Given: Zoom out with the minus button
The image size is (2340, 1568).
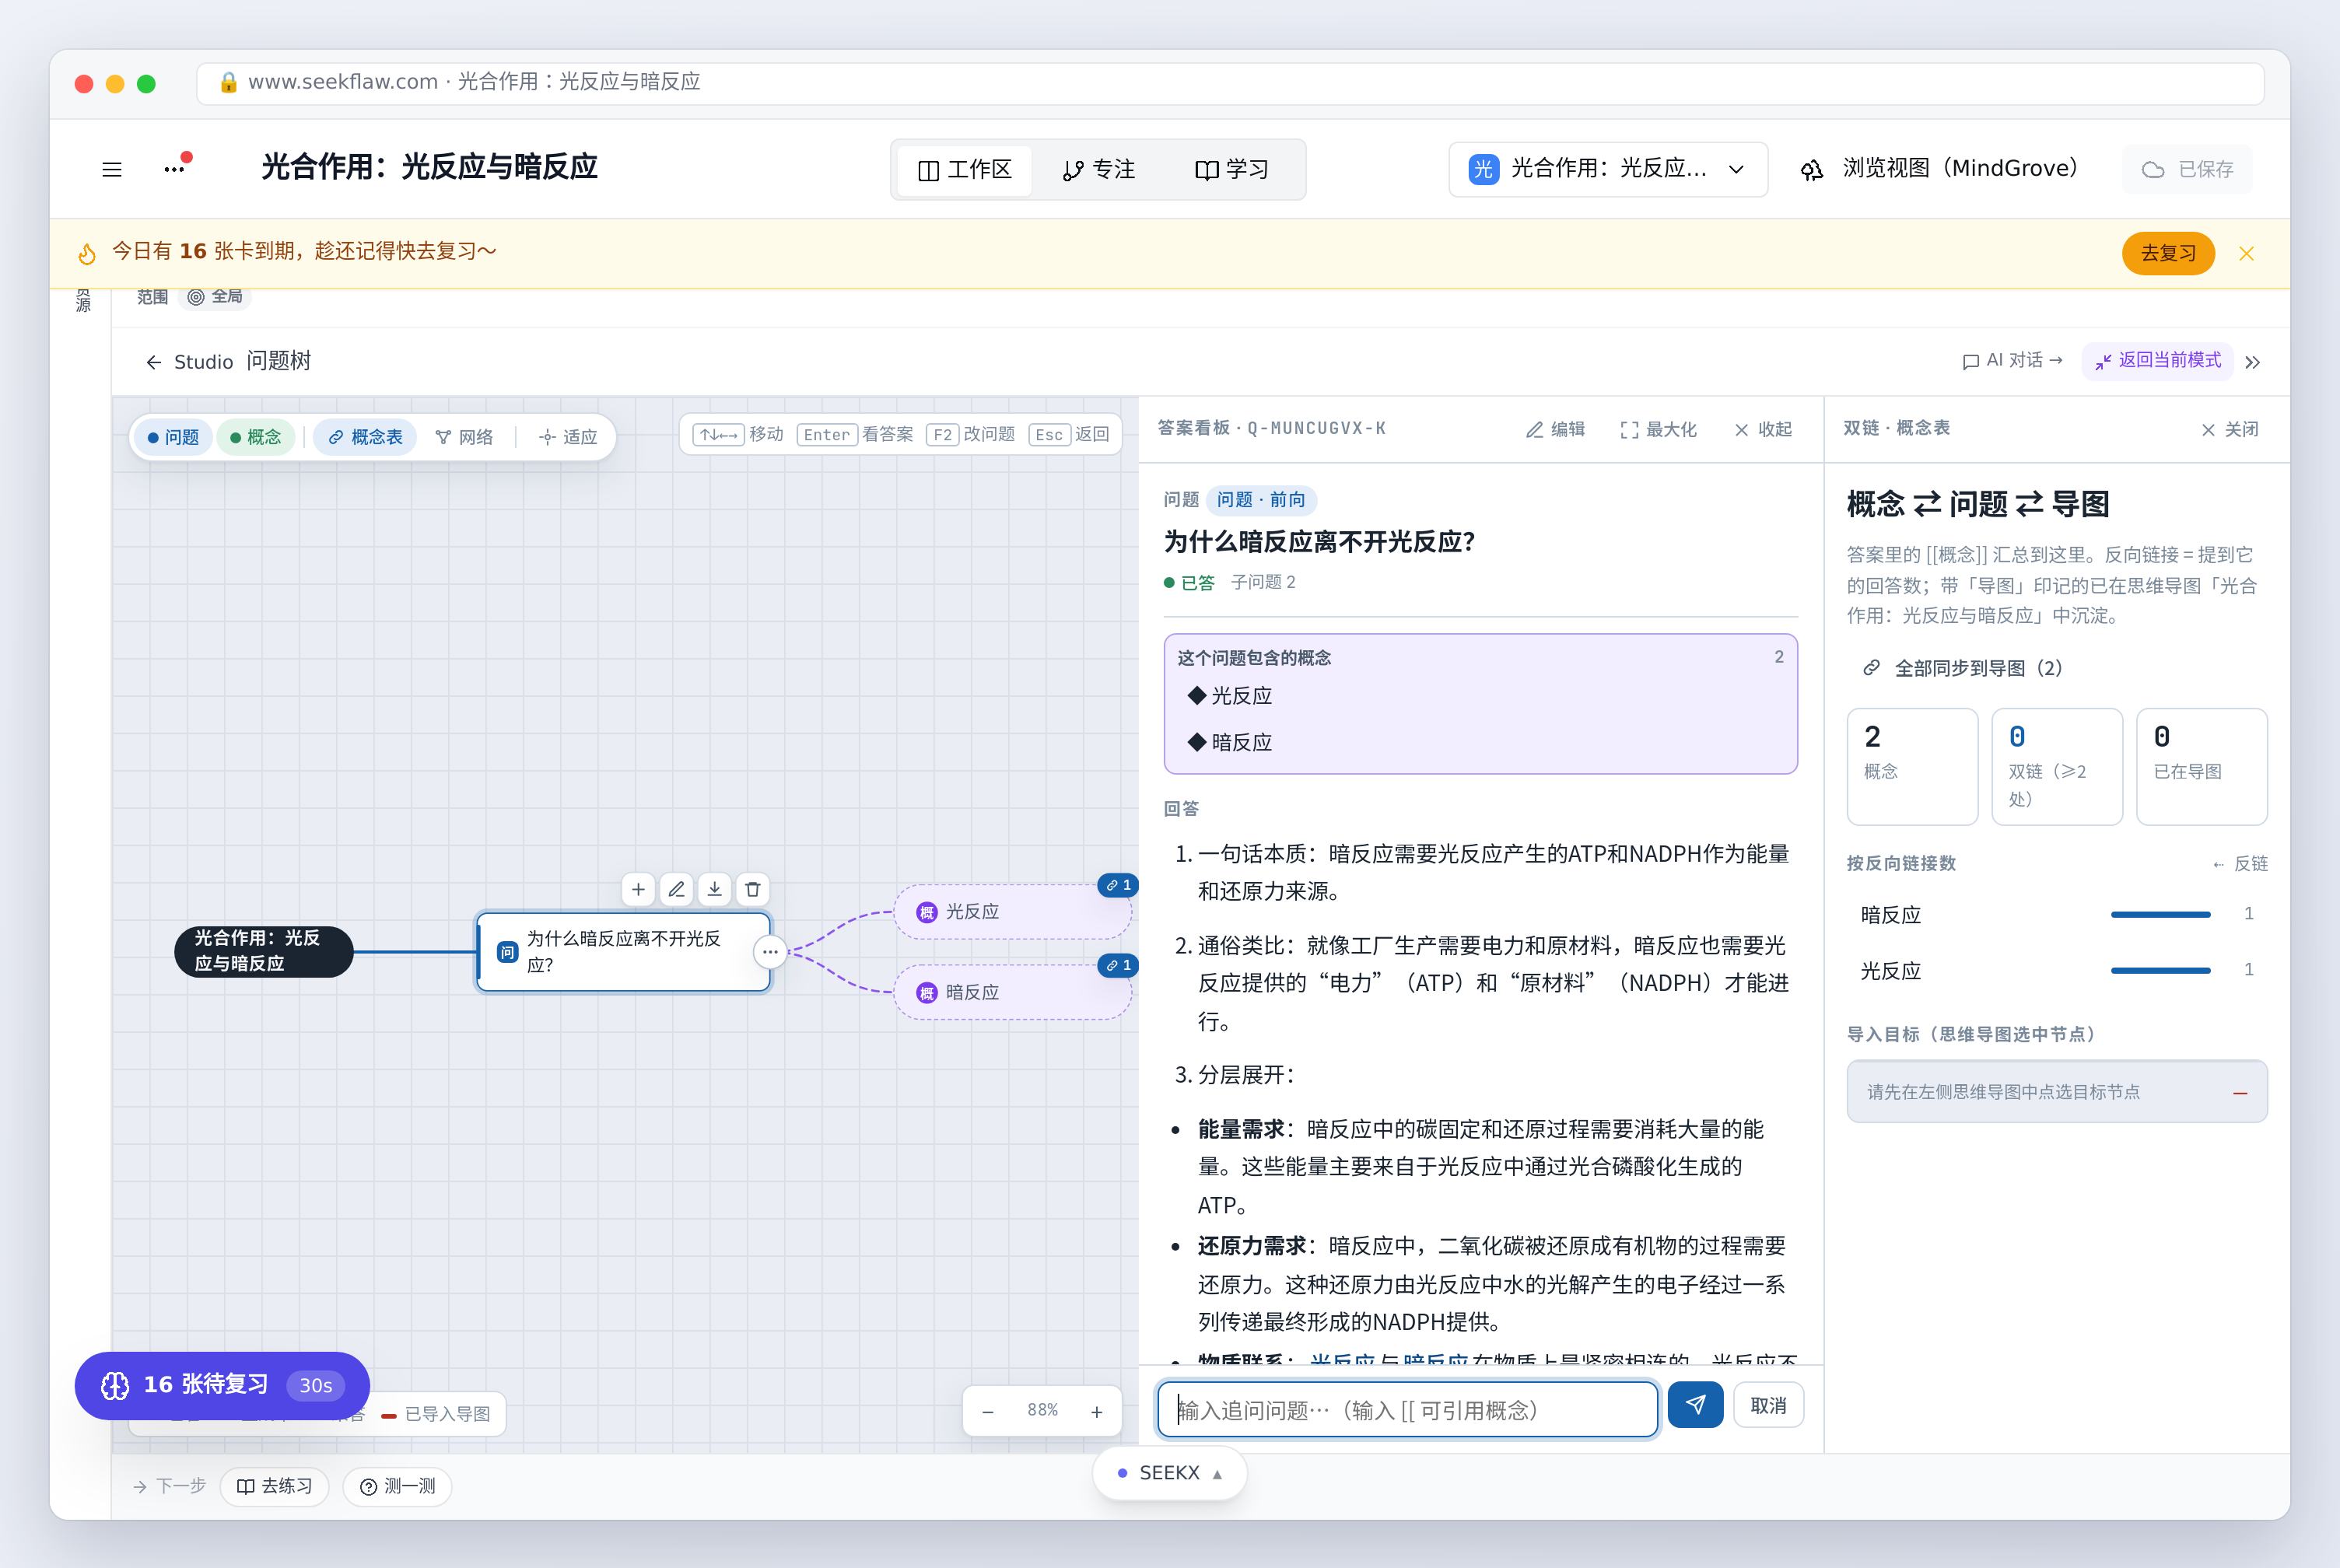Looking at the screenshot, I should click(988, 1411).
